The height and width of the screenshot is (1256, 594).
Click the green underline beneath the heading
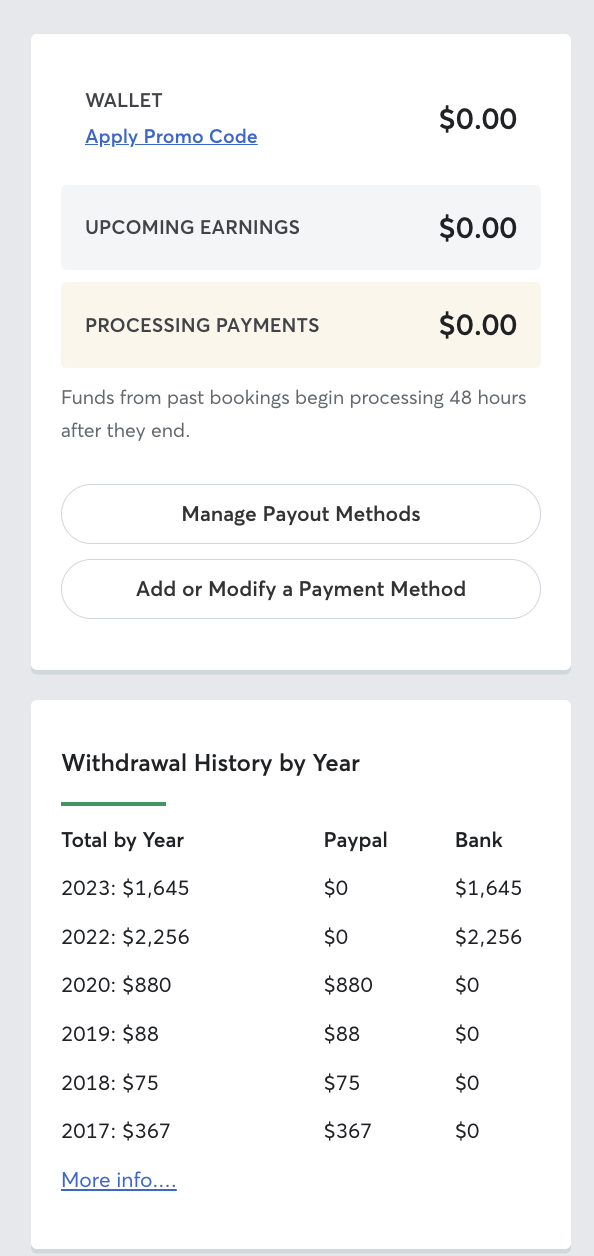click(x=113, y=800)
